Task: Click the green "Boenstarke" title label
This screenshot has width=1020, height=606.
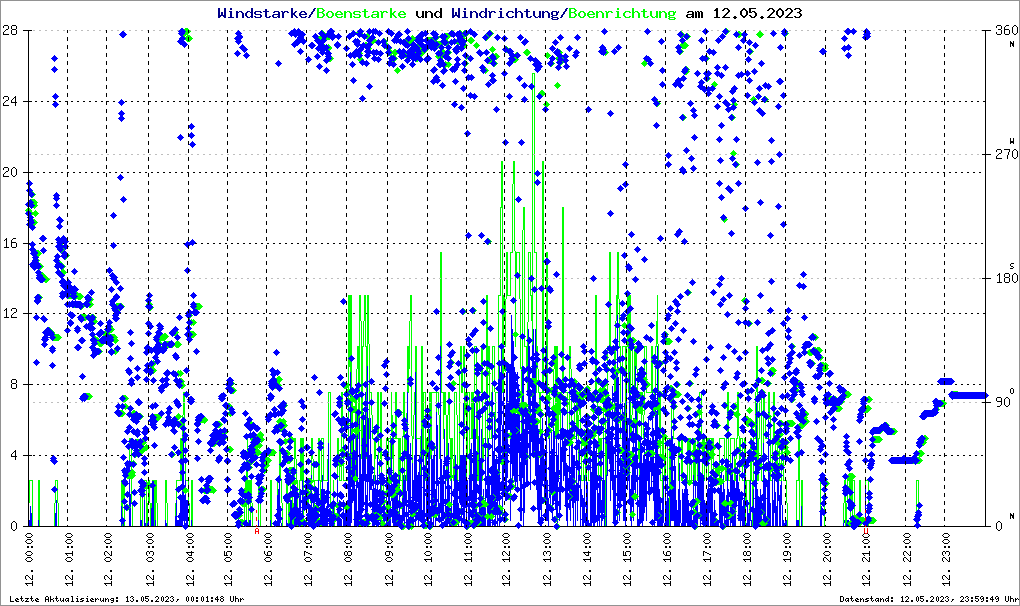Action: (362, 13)
